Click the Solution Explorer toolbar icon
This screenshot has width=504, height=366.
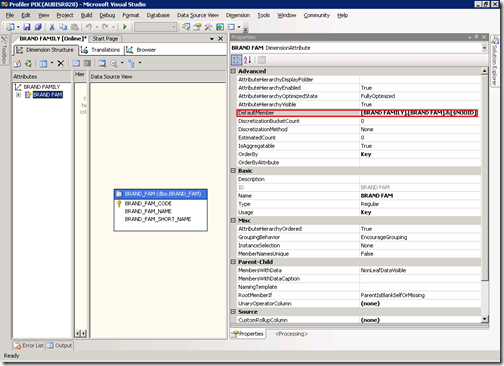pyautogui.click(x=186, y=27)
